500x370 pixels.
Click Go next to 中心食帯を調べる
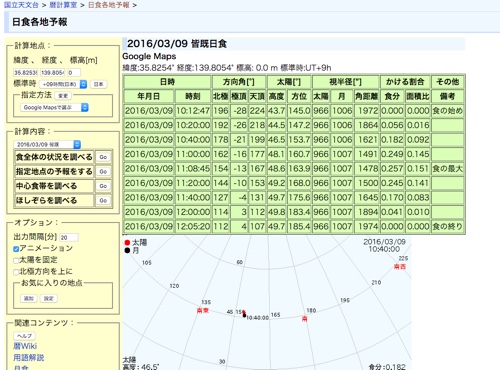103,186
